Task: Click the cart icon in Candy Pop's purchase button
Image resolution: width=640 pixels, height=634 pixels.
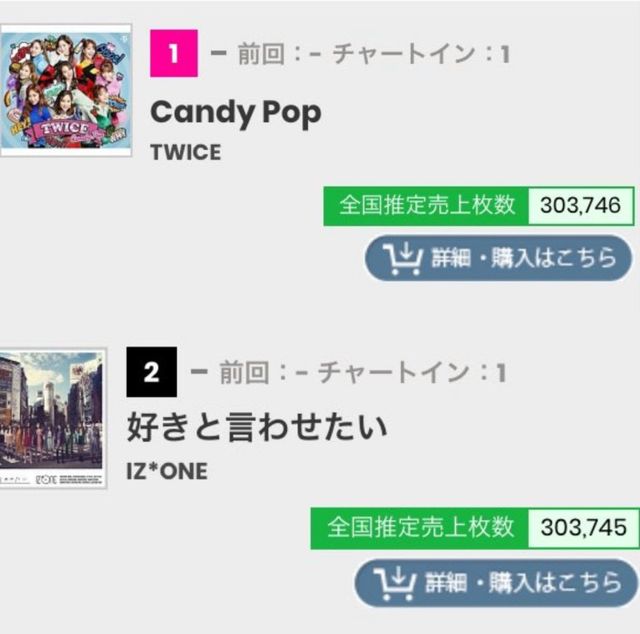Action: coord(403,258)
